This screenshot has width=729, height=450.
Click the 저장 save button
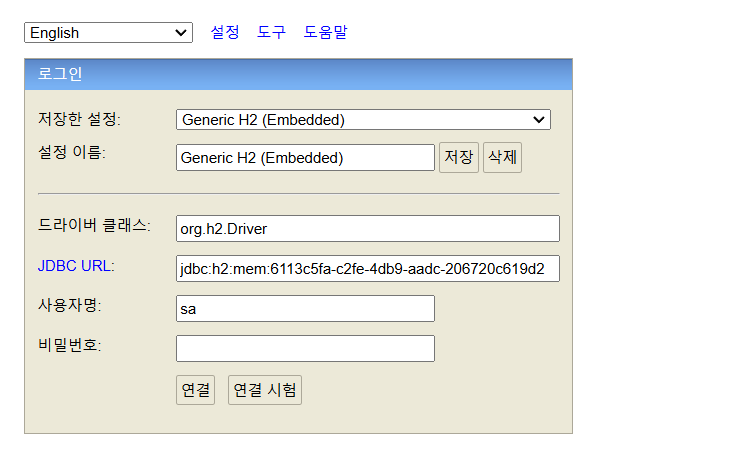coord(459,158)
